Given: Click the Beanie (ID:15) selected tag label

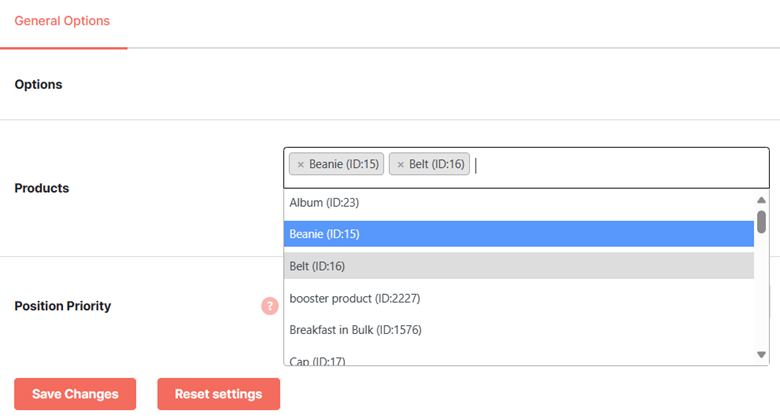Looking at the screenshot, I should click(344, 164).
